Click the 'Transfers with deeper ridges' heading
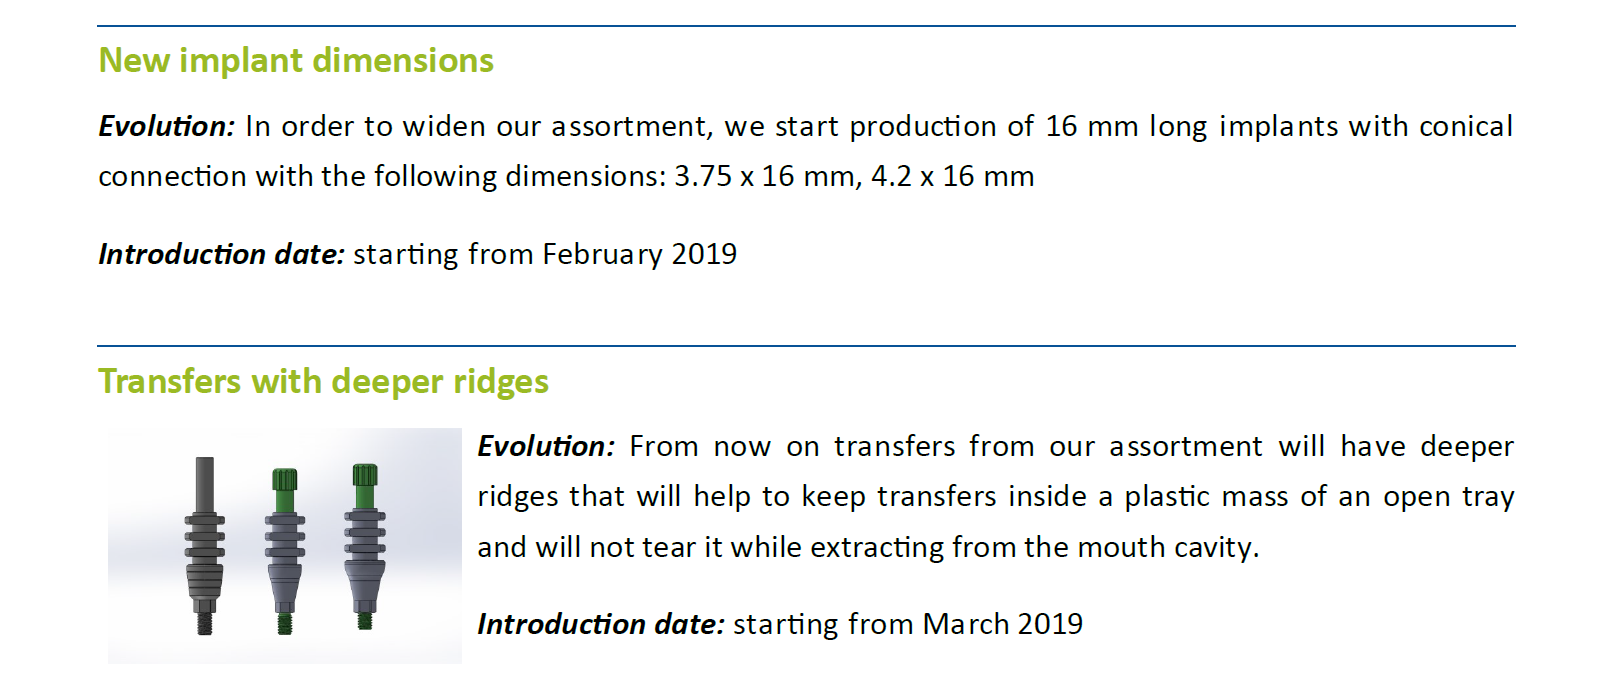1611x694 pixels. point(323,382)
